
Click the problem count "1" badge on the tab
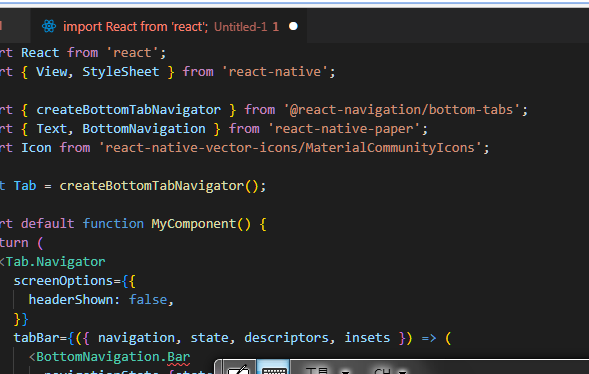(x=276, y=27)
